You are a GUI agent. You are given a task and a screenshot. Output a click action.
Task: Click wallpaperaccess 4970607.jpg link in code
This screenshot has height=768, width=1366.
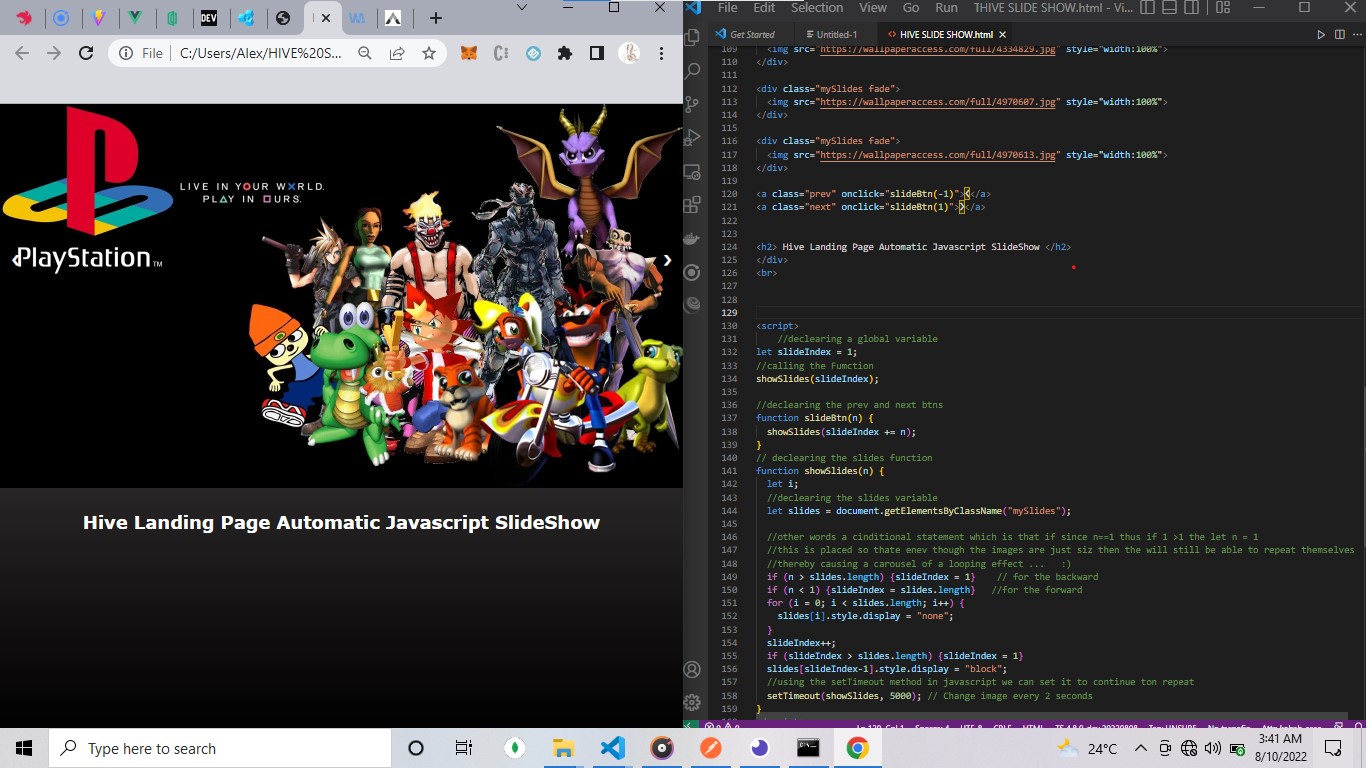938,102
